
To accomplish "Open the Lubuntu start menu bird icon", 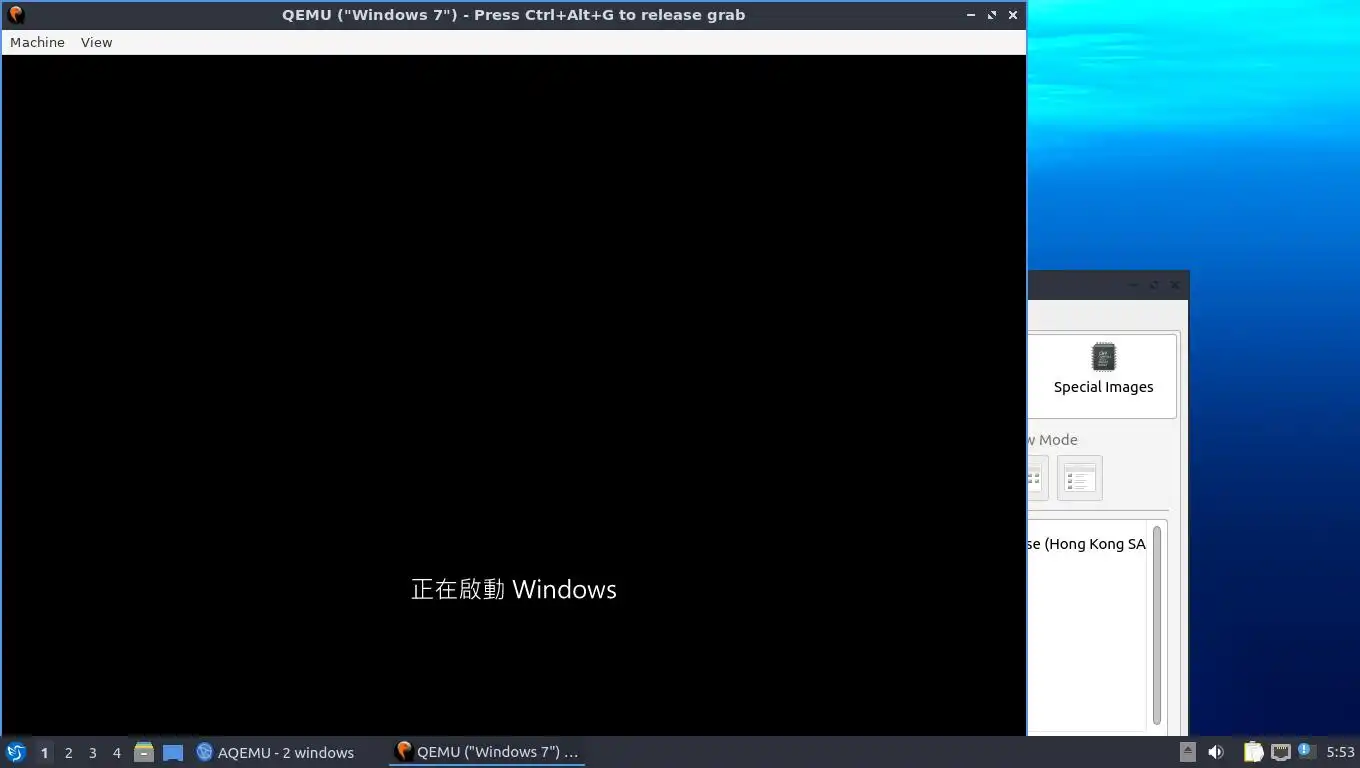I will (x=15, y=752).
